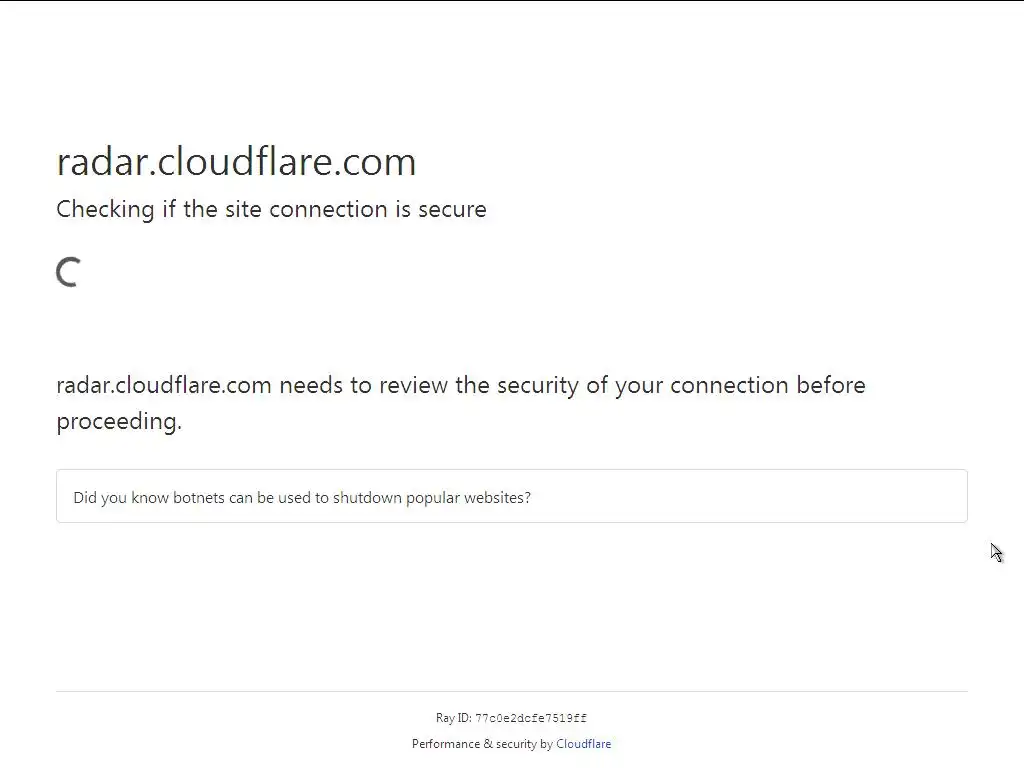
Task: Open the Cloudflare link in the footer
Action: coord(583,744)
